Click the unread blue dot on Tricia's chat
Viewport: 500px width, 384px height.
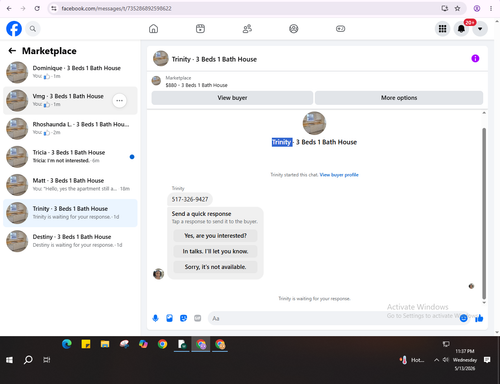tap(132, 157)
